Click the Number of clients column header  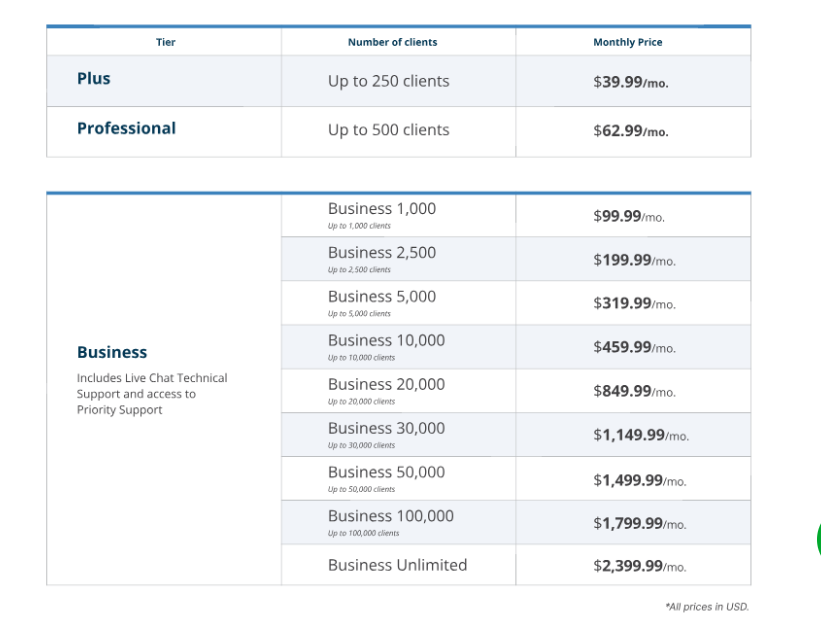click(x=393, y=42)
